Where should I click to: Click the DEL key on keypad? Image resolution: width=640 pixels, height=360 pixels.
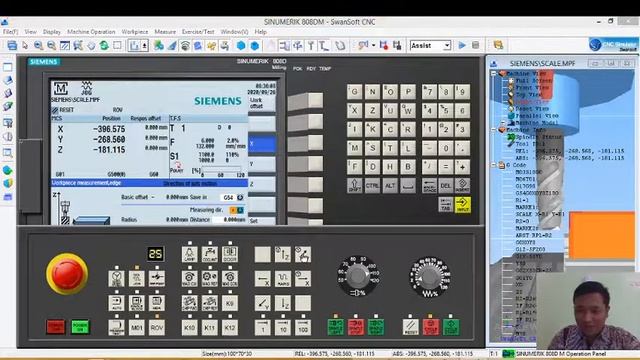(446, 185)
